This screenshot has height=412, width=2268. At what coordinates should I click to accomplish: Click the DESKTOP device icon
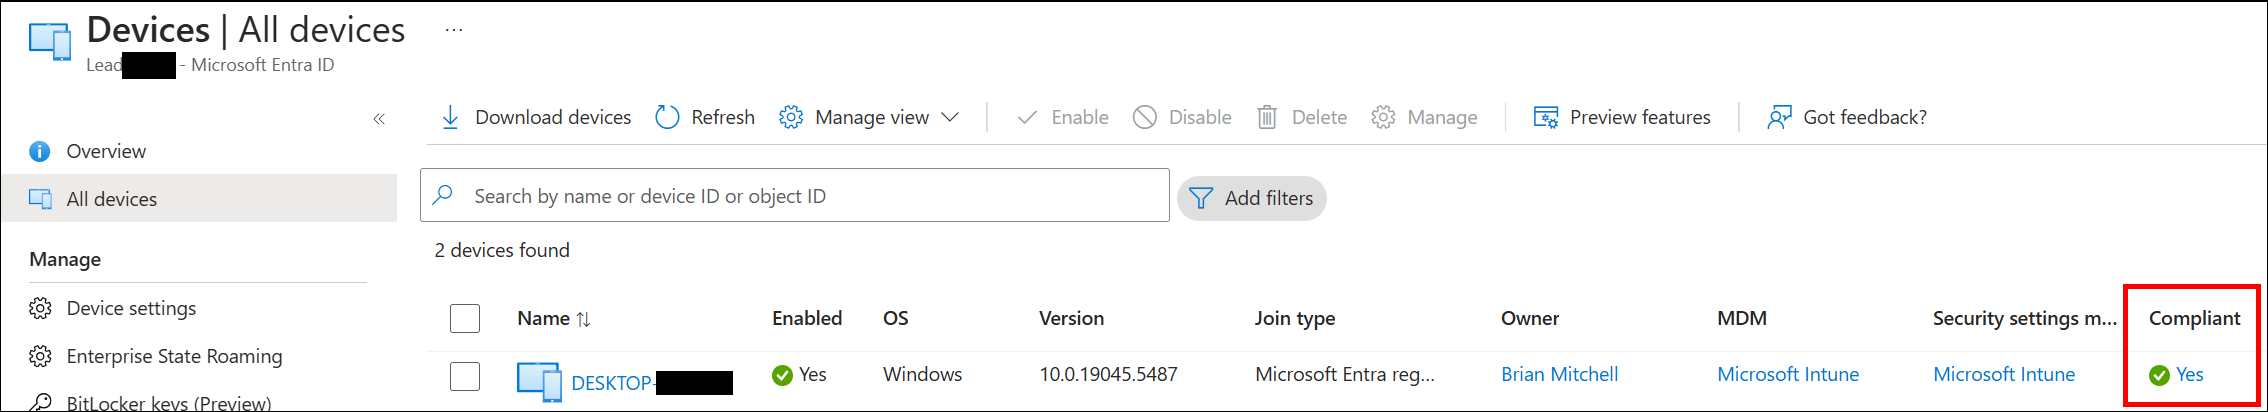coord(539,381)
